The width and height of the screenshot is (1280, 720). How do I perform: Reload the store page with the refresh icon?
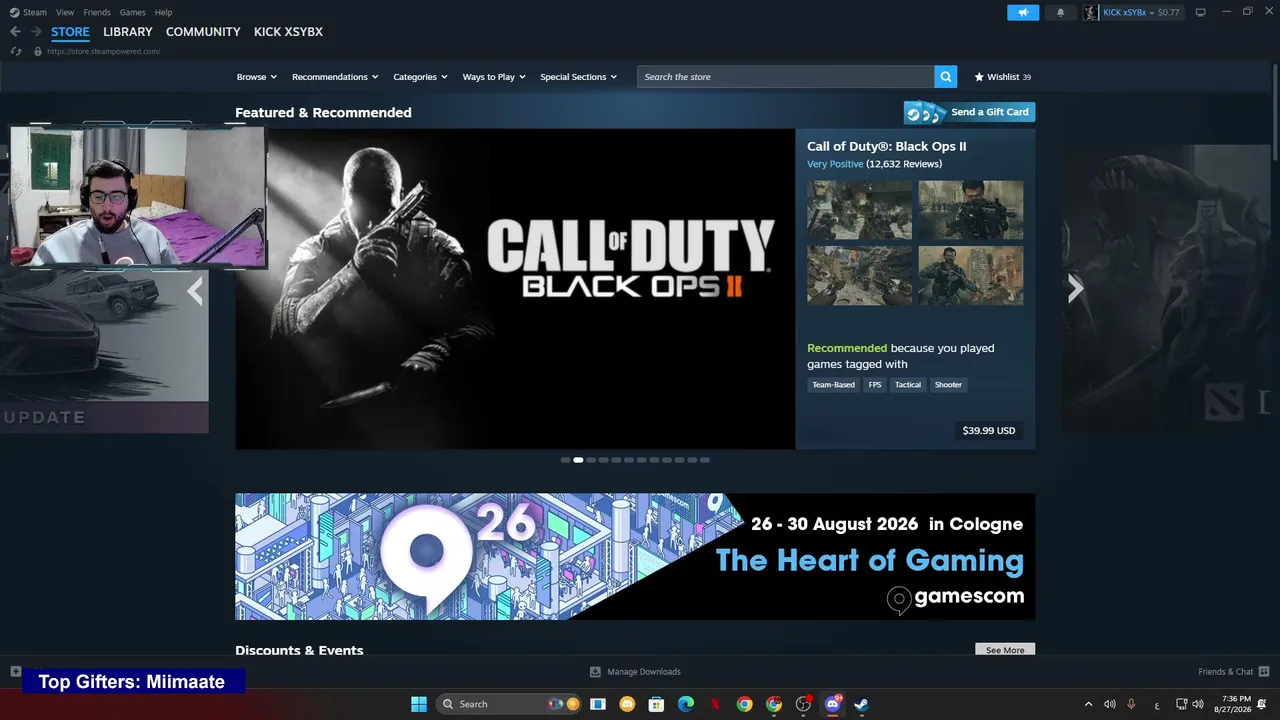click(16, 51)
